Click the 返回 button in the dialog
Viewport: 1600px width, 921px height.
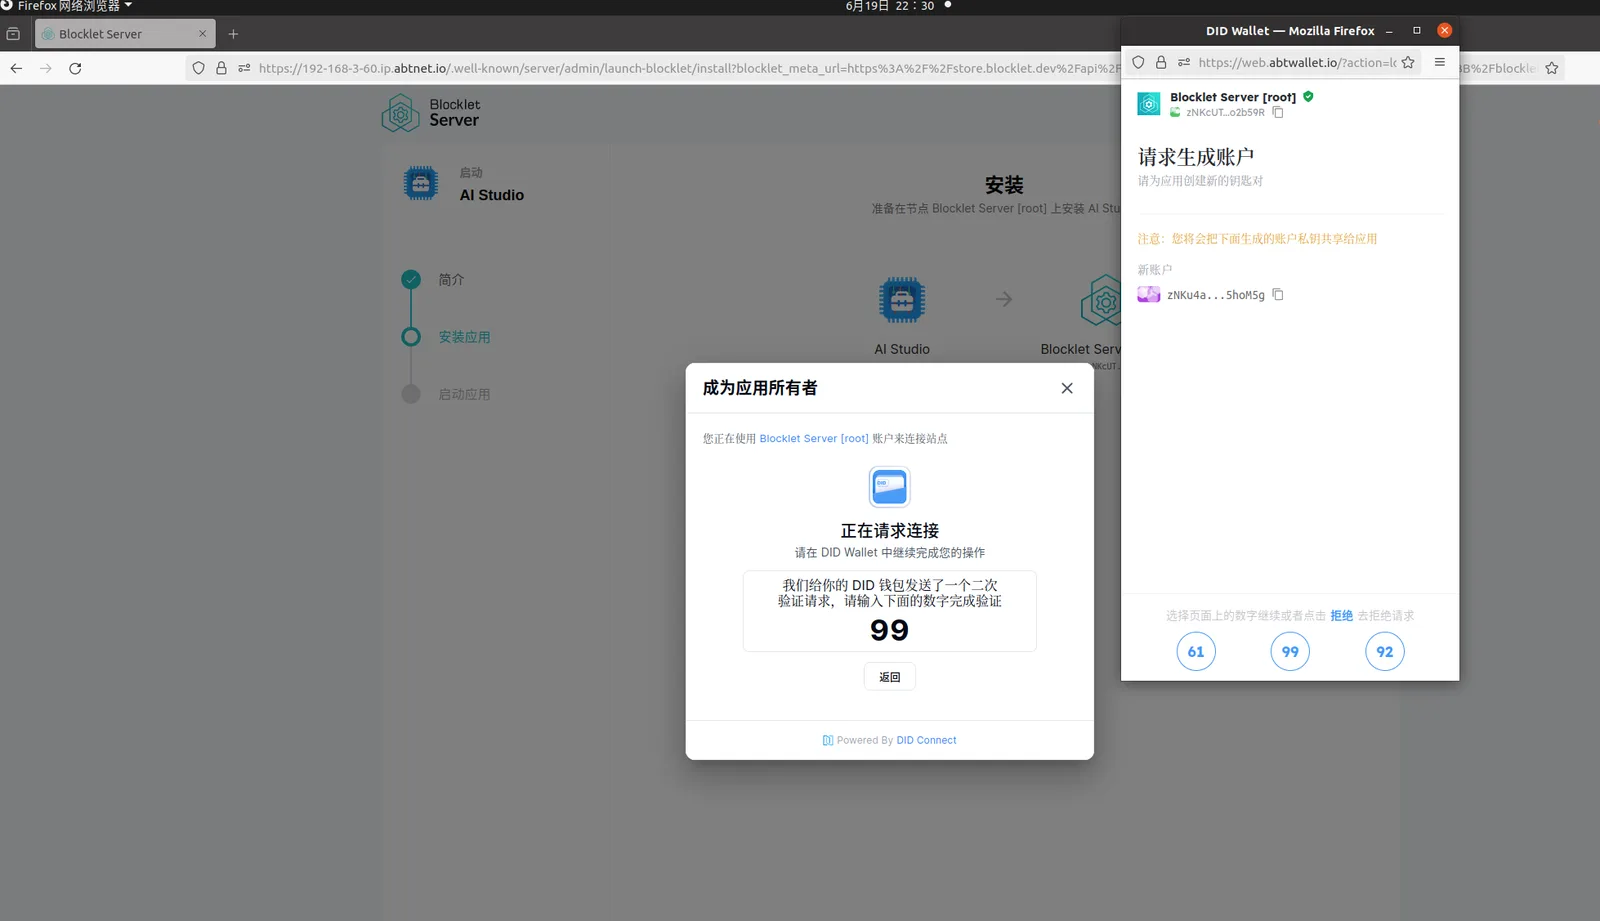[890, 677]
